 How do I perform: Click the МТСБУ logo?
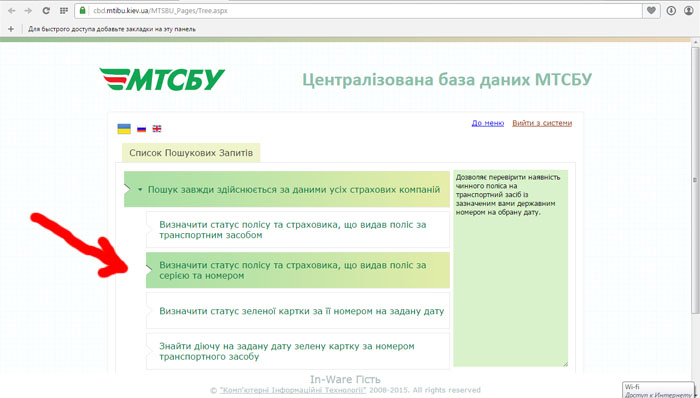point(162,79)
